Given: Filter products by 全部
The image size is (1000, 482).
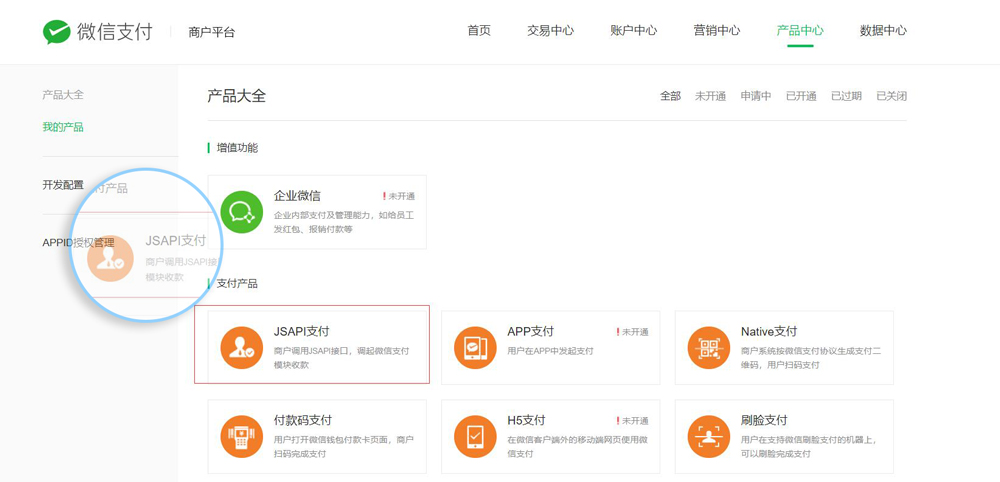Looking at the screenshot, I should [670, 96].
